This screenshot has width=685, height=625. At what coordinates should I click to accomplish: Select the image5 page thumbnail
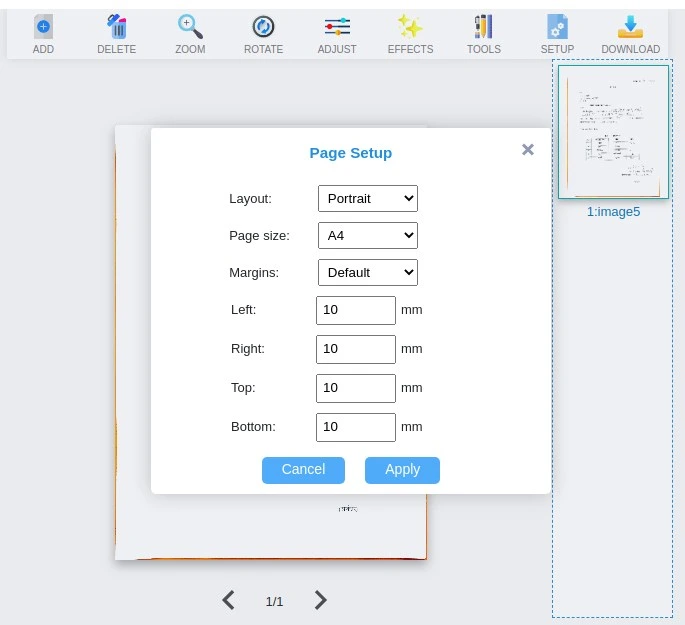tap(613, 132)
